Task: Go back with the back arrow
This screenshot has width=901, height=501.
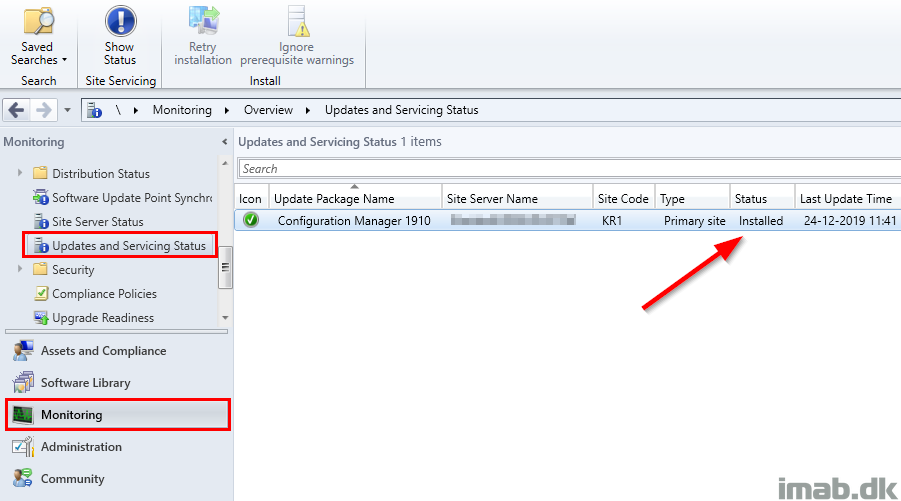Action: coord(17,109)
